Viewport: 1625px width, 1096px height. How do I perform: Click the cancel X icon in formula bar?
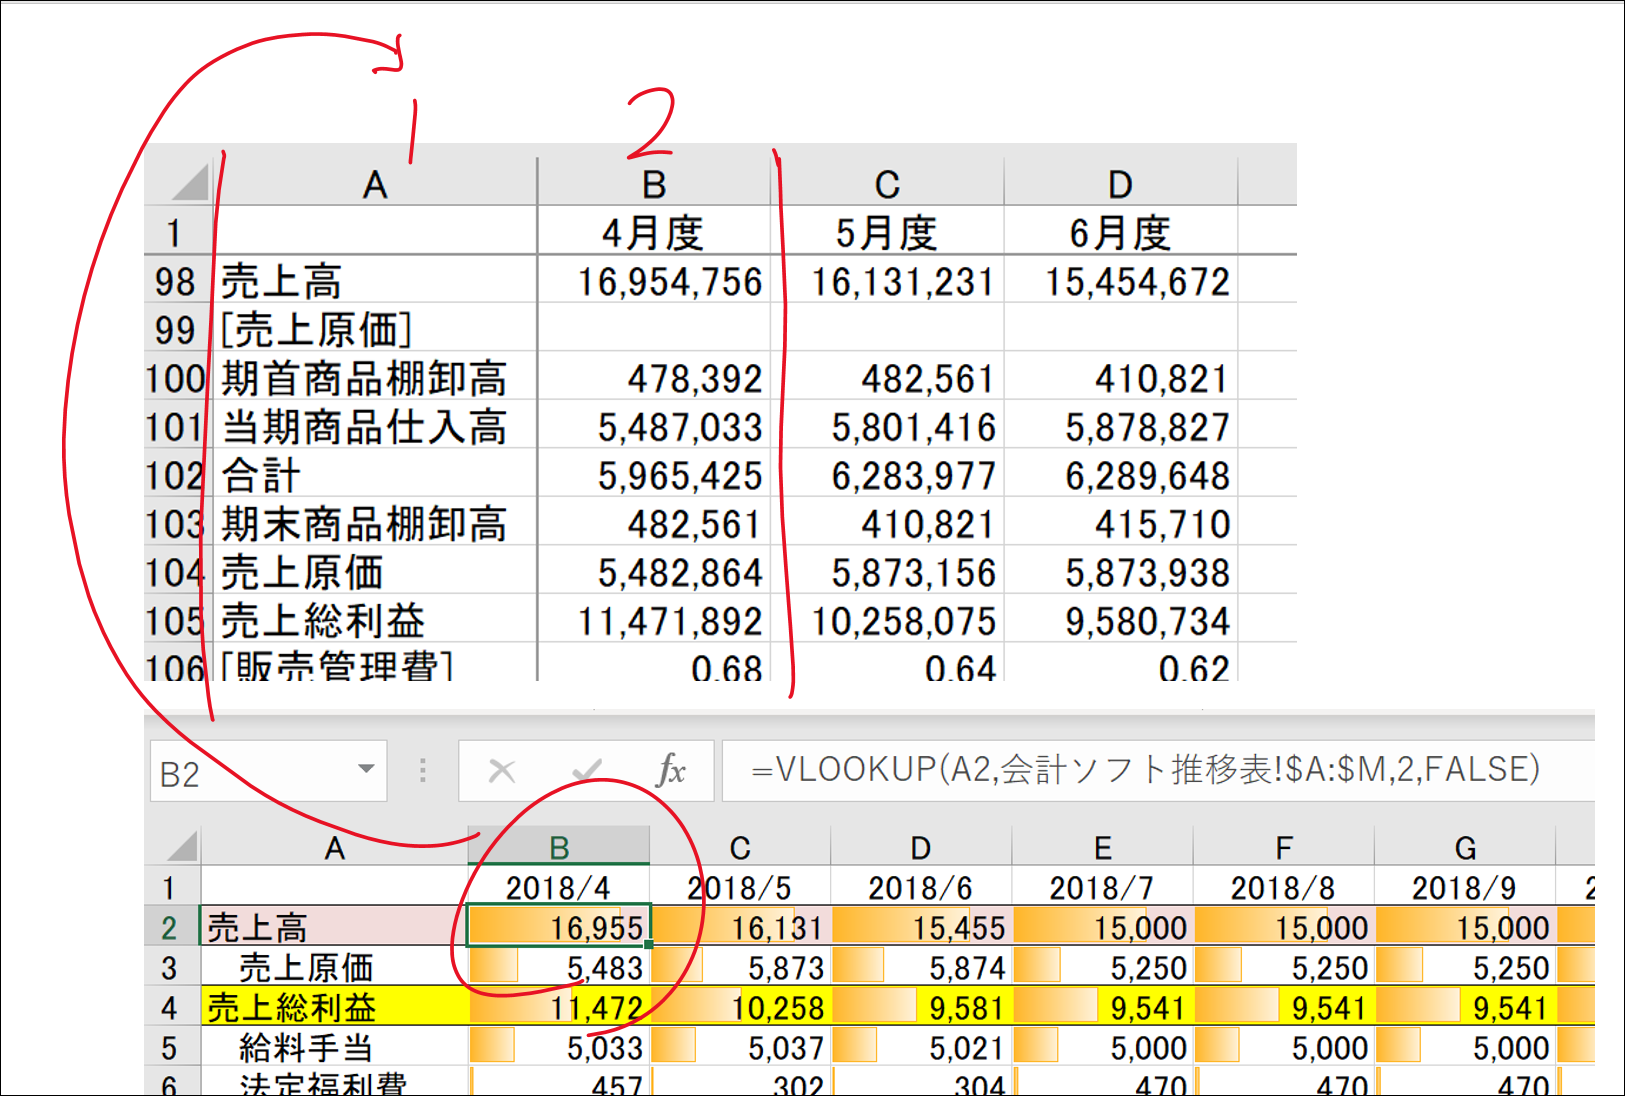[x=501, y=771]
